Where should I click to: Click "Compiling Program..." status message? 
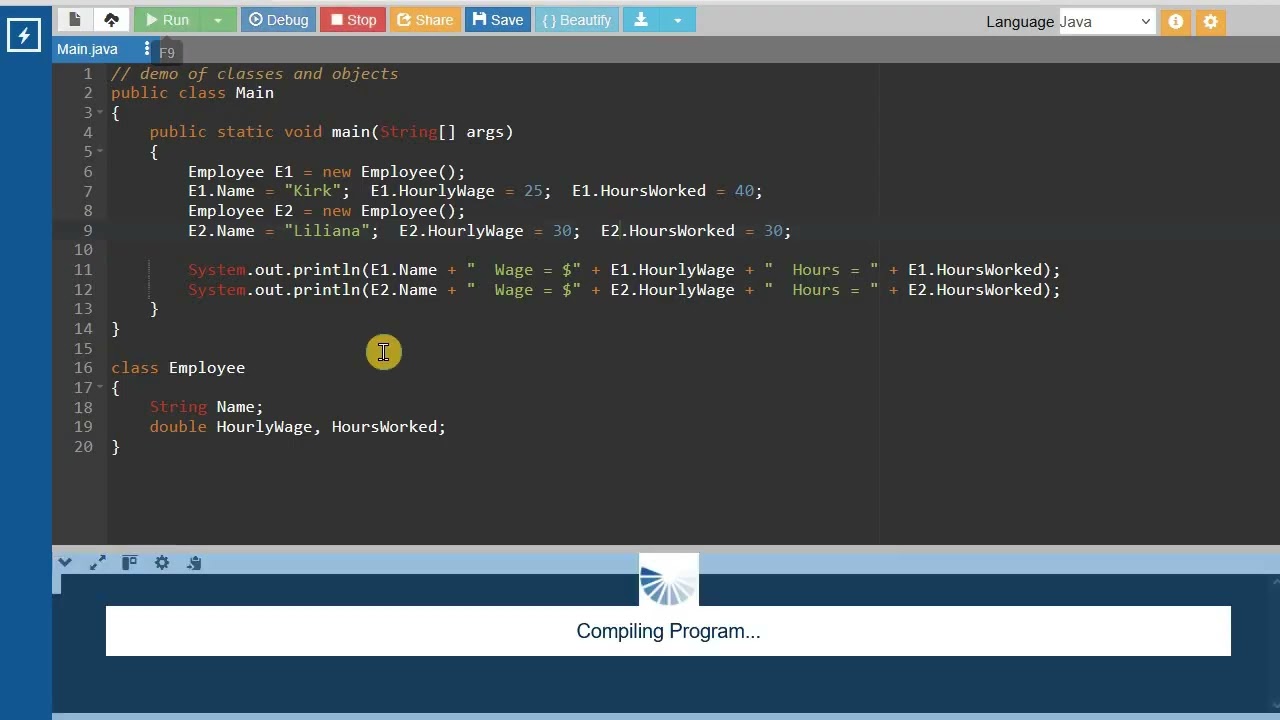point(668,631)
